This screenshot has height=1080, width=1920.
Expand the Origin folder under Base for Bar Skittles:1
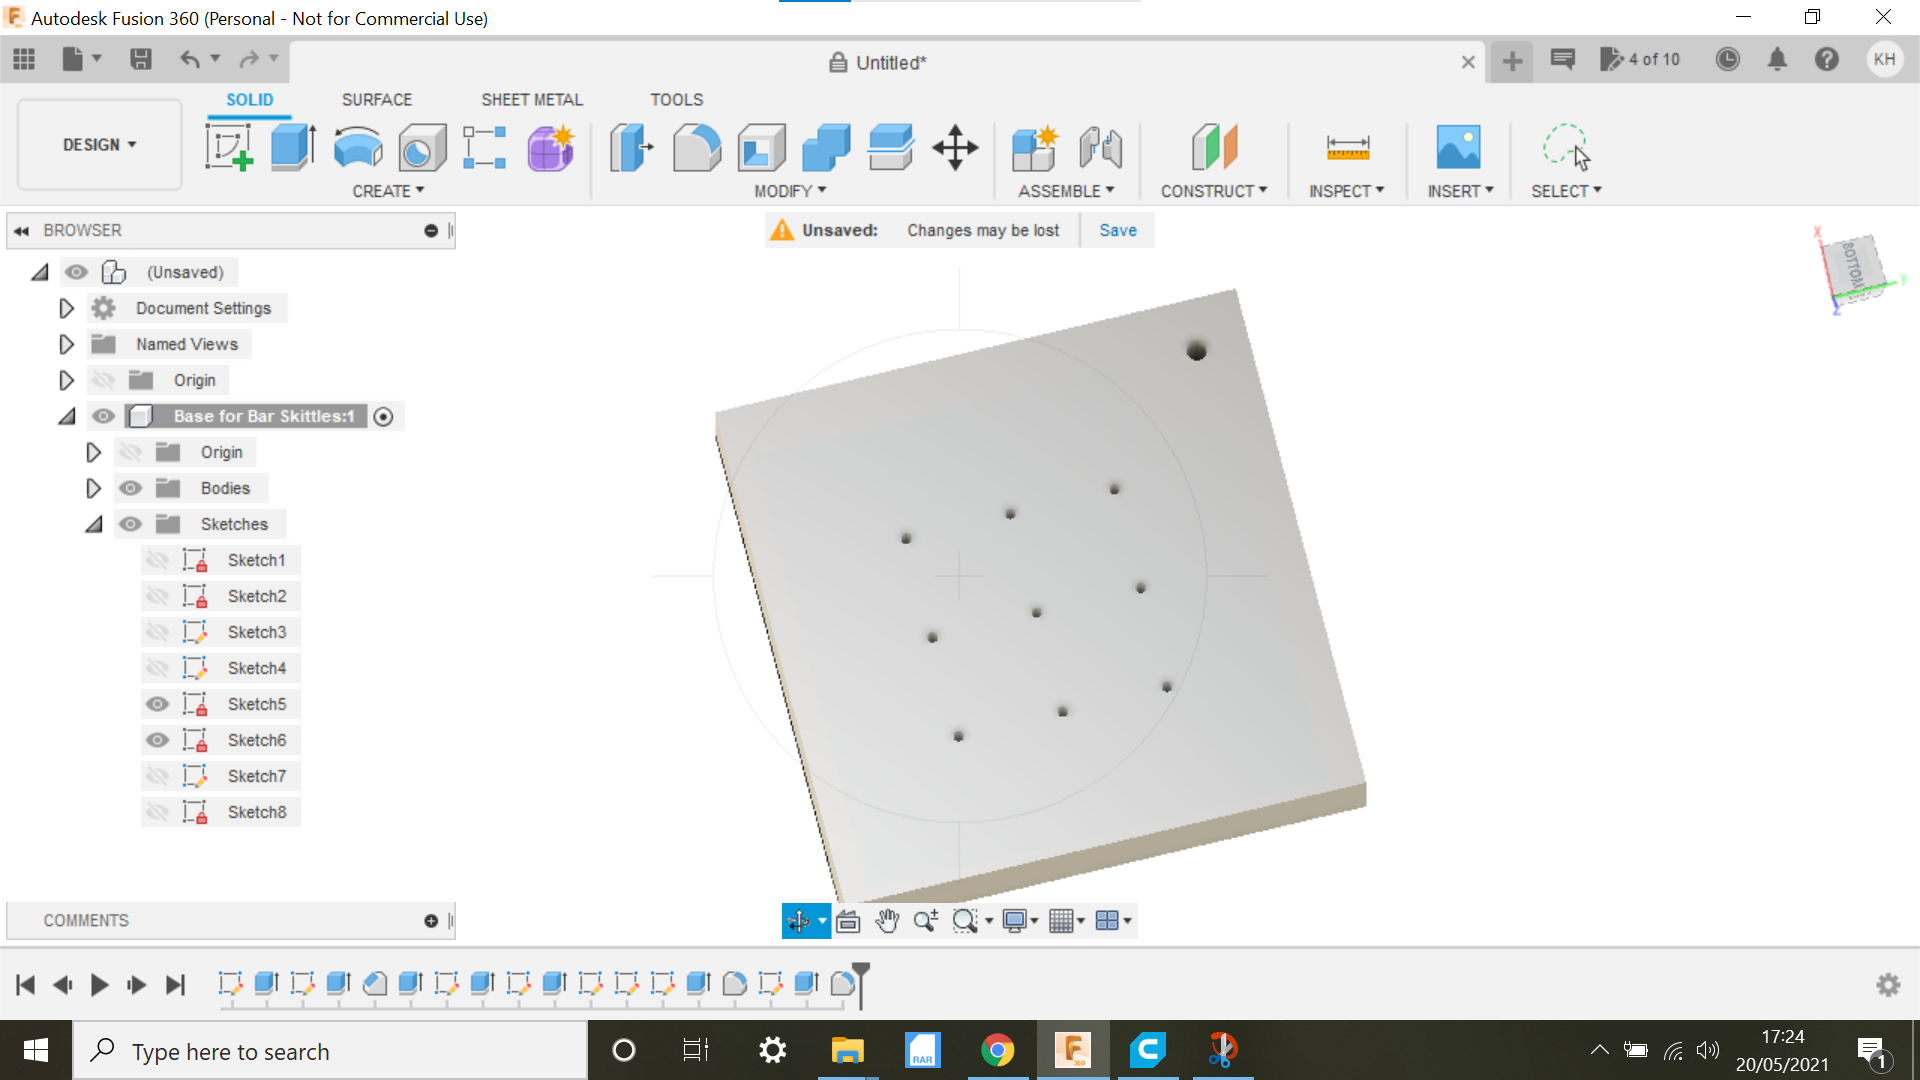[x=94, y=451]
